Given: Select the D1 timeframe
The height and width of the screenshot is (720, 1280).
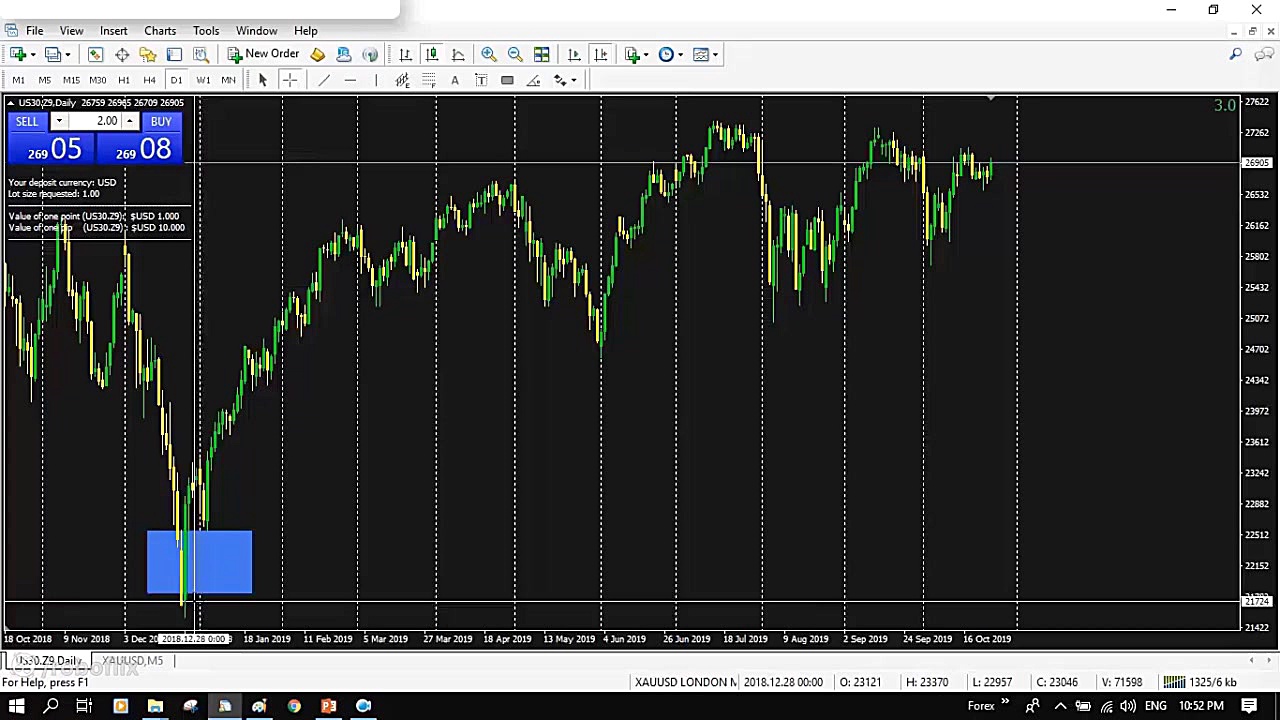Looking at the screenshot, I should pos(176,80).
